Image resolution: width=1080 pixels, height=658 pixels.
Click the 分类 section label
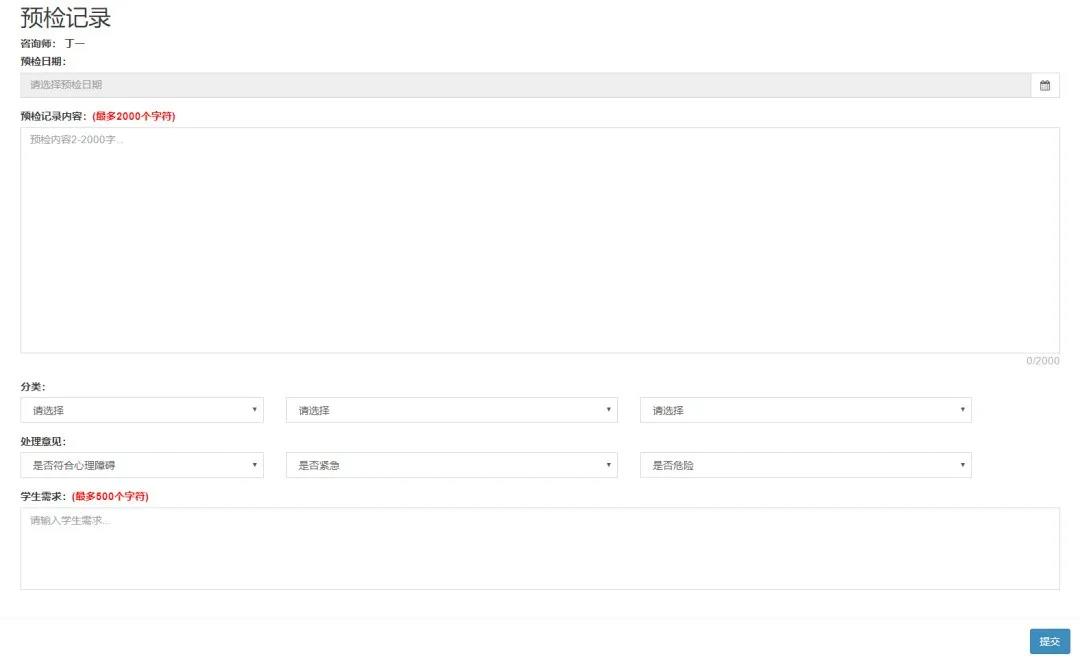(x=32, y=387)
